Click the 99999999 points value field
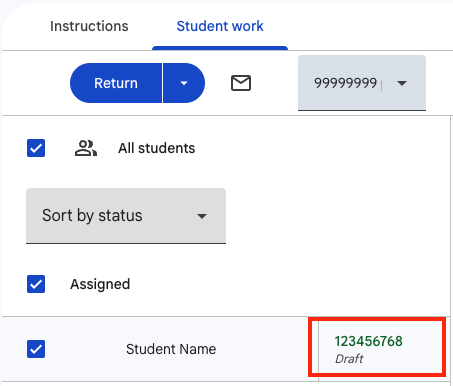Image resolution: width=453 pixels, height=386 pixels. [x=346, y=83]
